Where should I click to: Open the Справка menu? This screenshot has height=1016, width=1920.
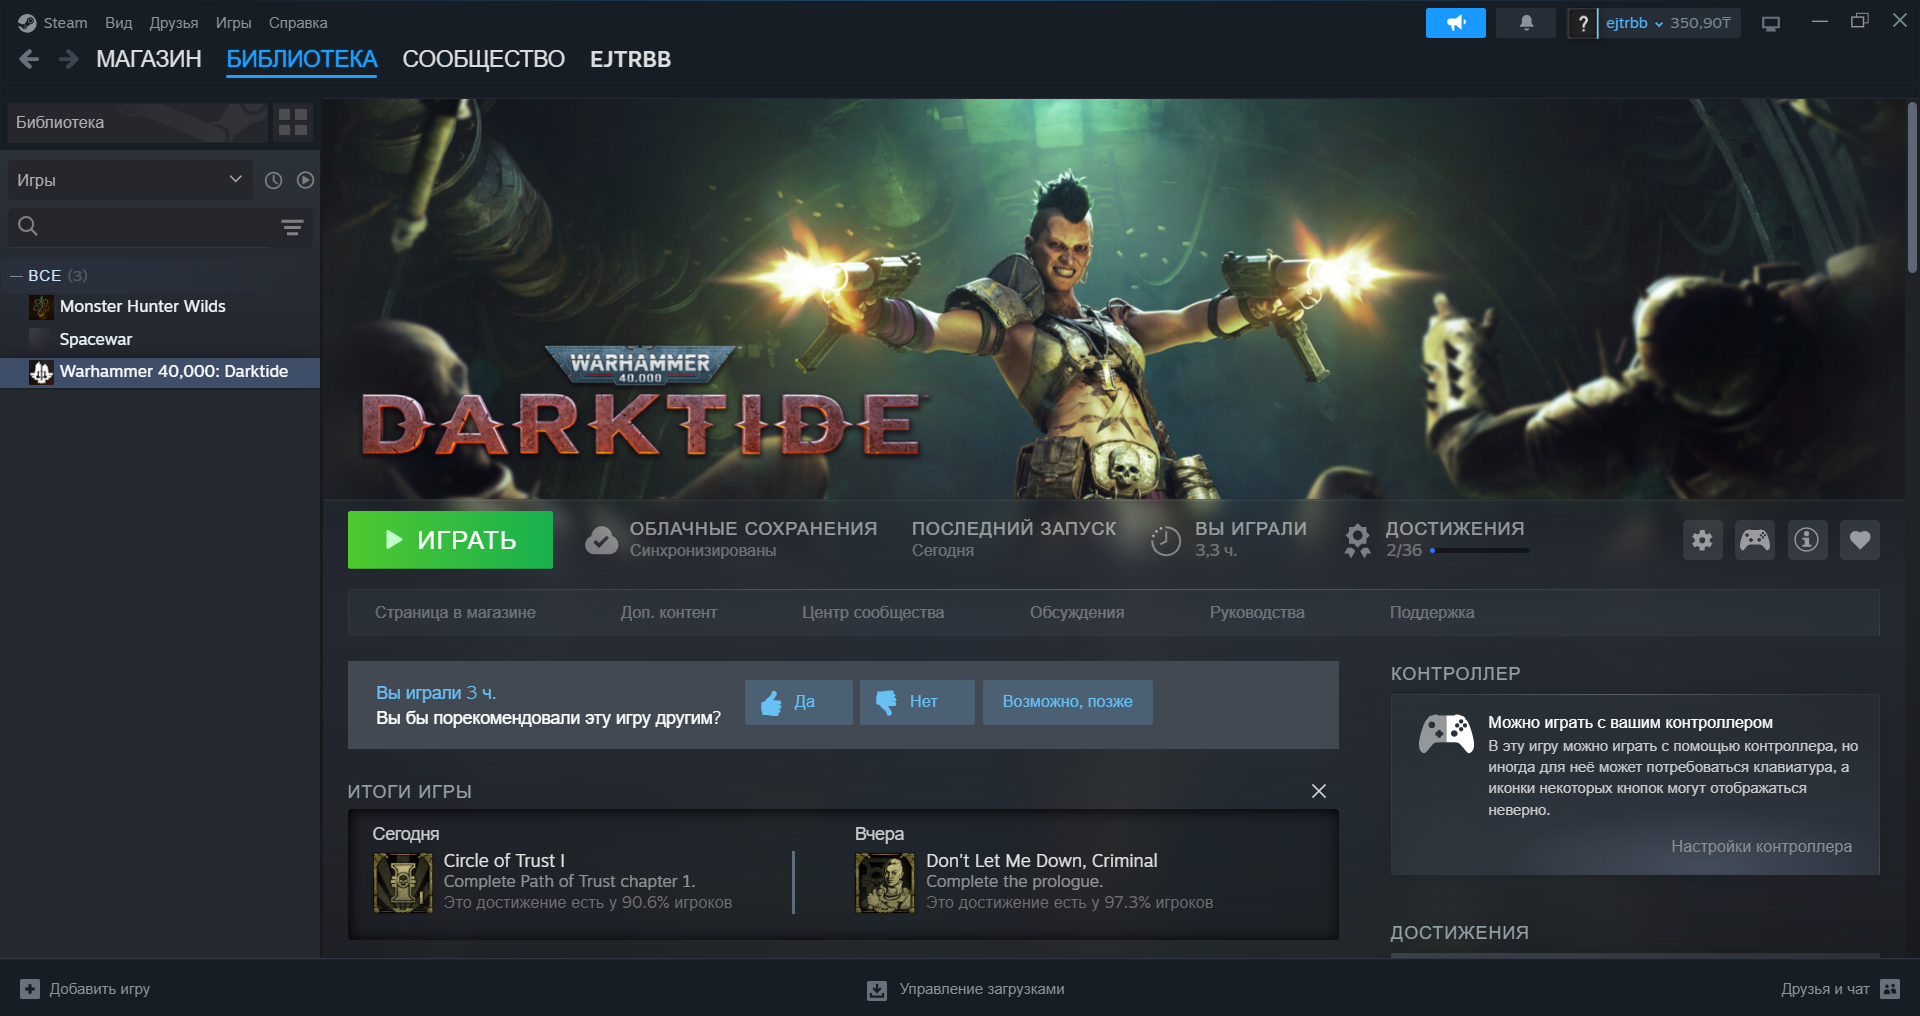pyautogui.click(x=298, y=23)
